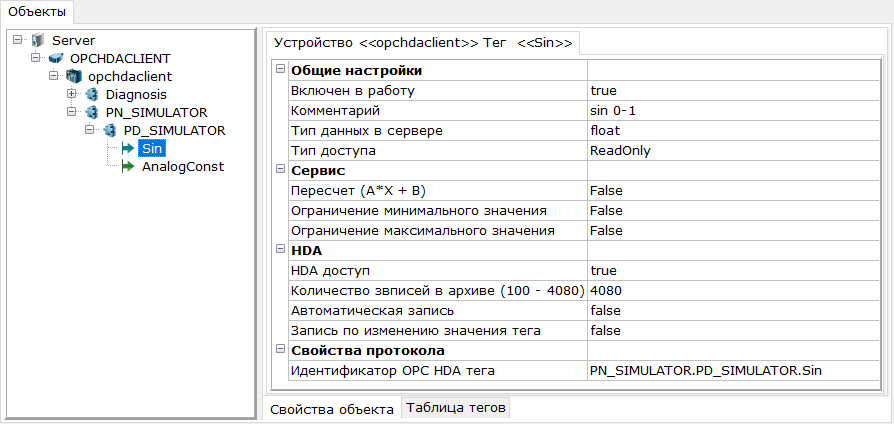Select the PN_SIMULATOR tree label
Viewport: 894px width, 424px height.
pos(157,112)
